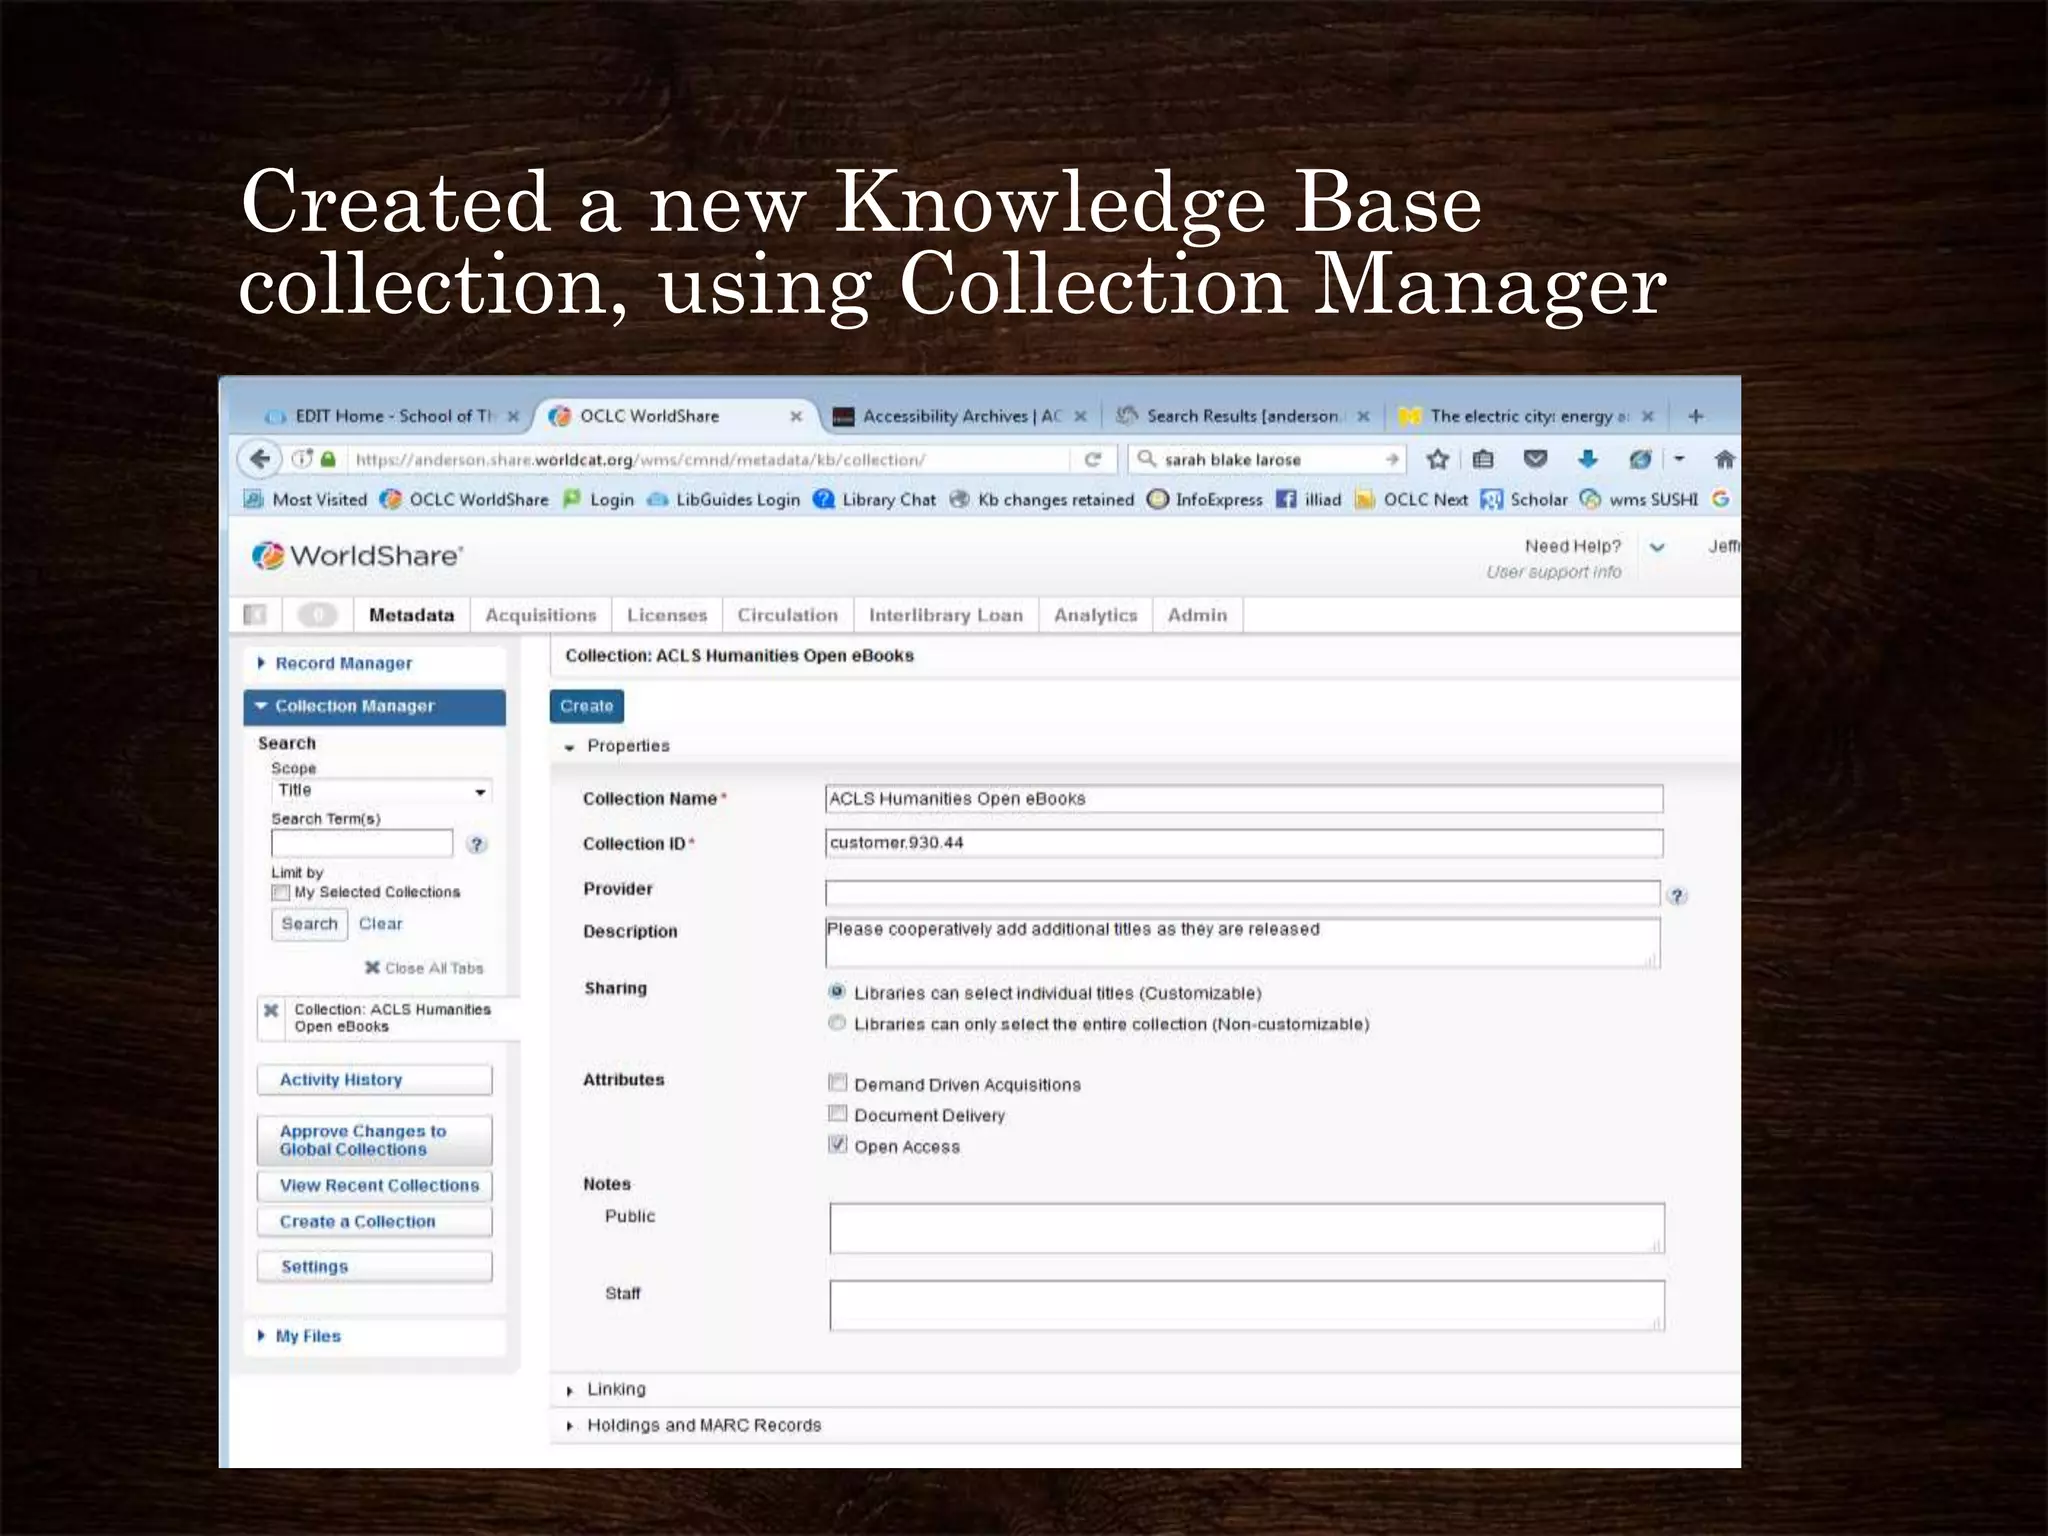Switch to the Analytics tab

[1096, 615]
